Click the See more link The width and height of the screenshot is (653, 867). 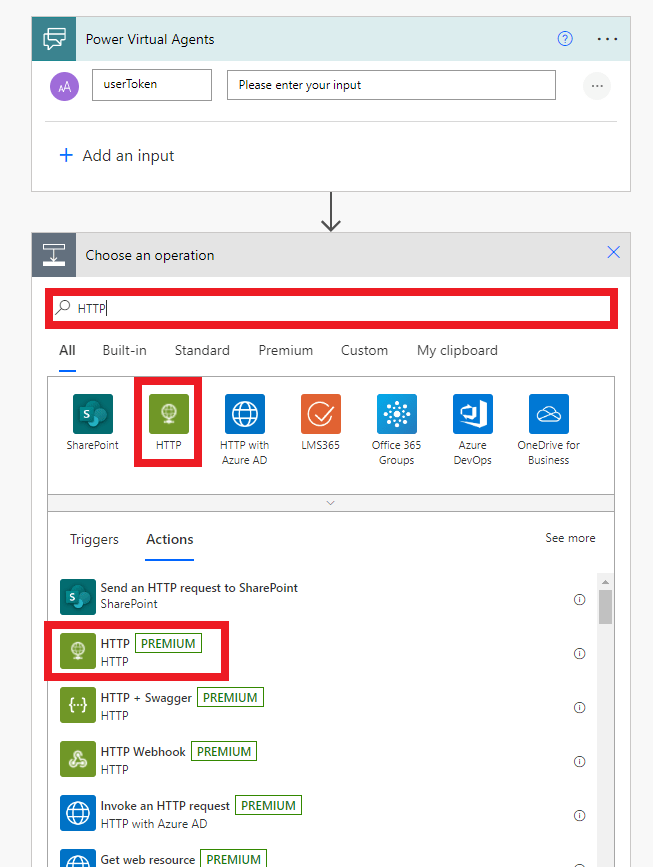pyautogui.click(x=570, y=538)
